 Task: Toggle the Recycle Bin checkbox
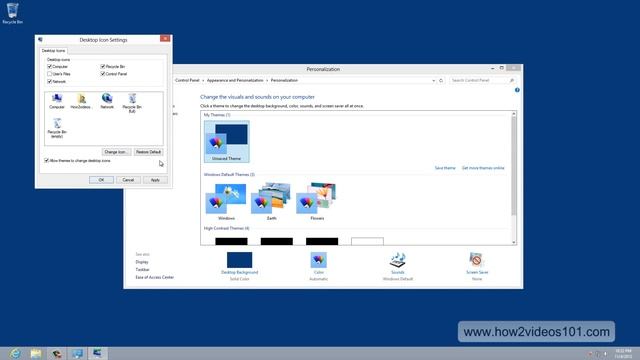[103, 67]
